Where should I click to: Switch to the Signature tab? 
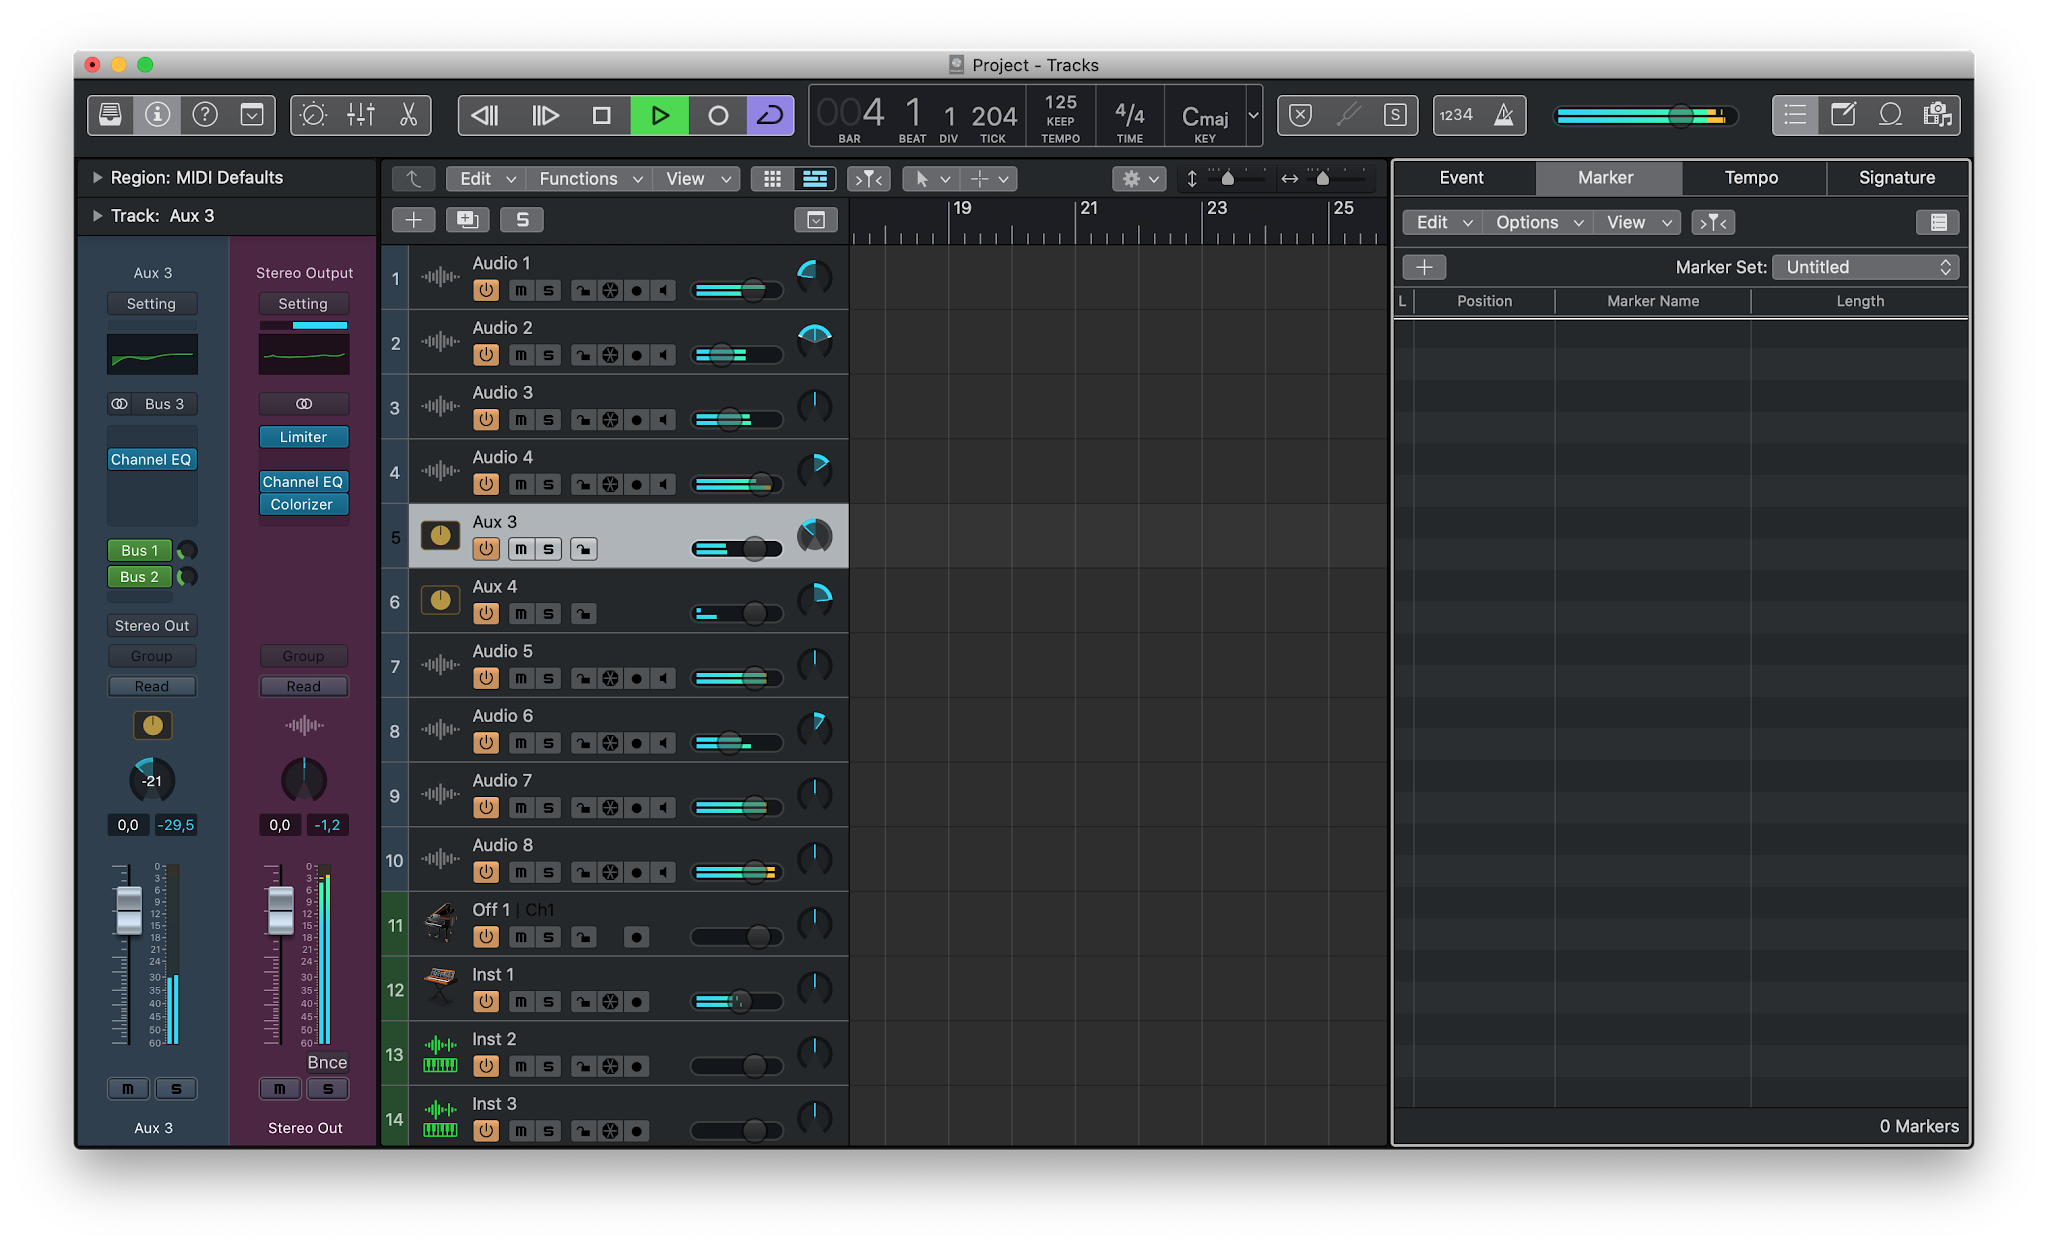click(1897, 178)
